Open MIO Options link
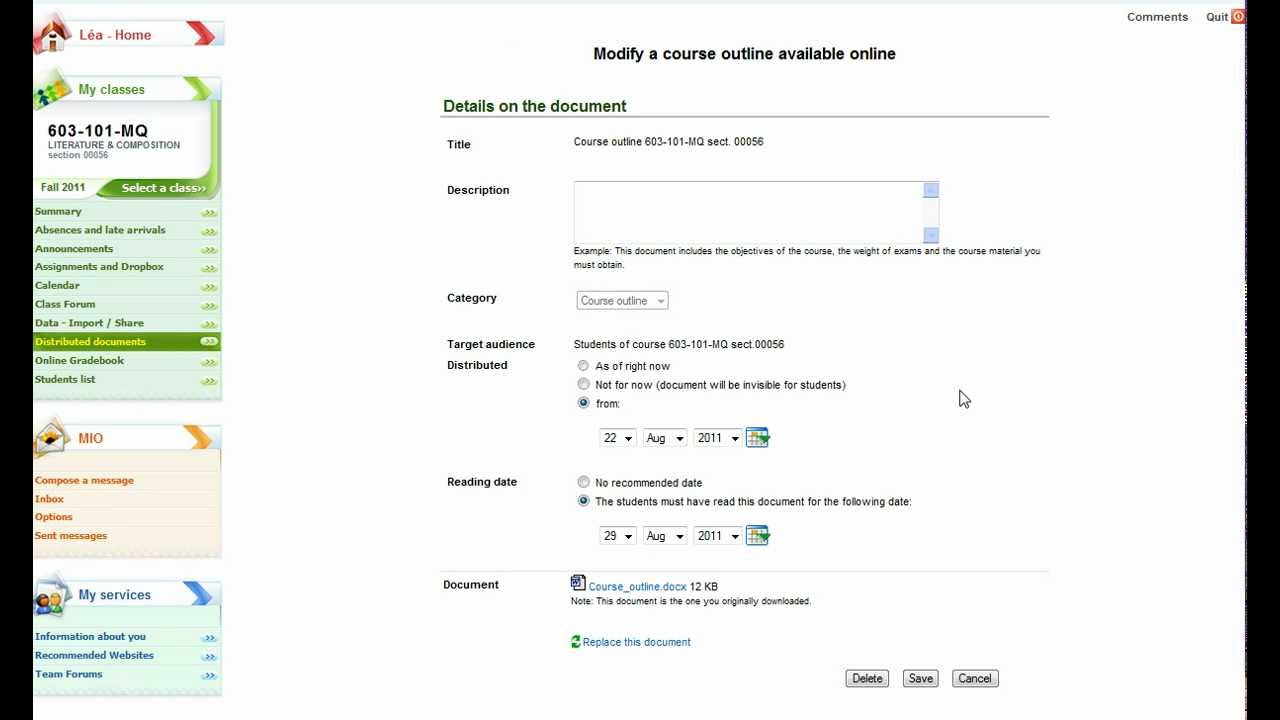The height and width of the screenshot is (720, 1280). [54, 518]
